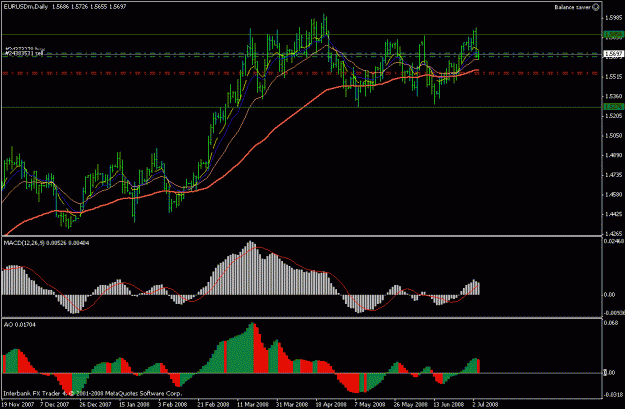Click the '15 Jan 2008' date label
Screen dimensions: 625x409
pos(134,404)
